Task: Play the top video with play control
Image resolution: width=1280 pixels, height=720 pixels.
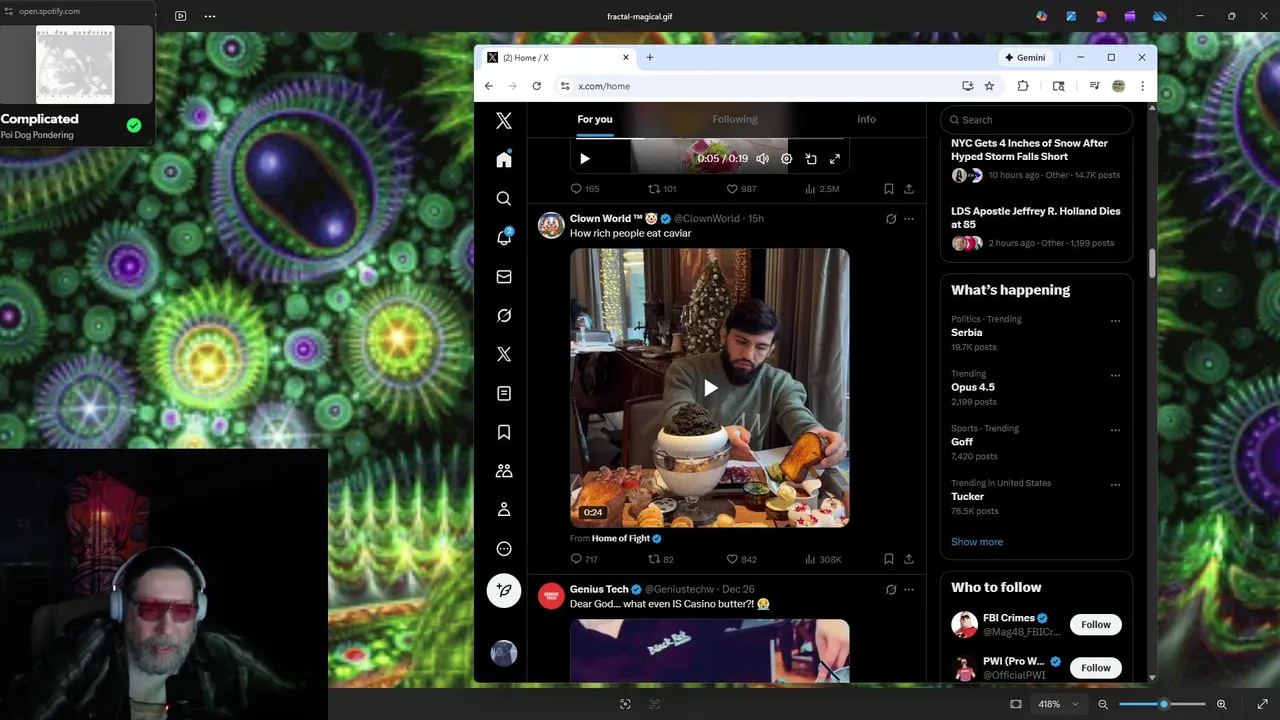Action: click(x=585, y=158)
